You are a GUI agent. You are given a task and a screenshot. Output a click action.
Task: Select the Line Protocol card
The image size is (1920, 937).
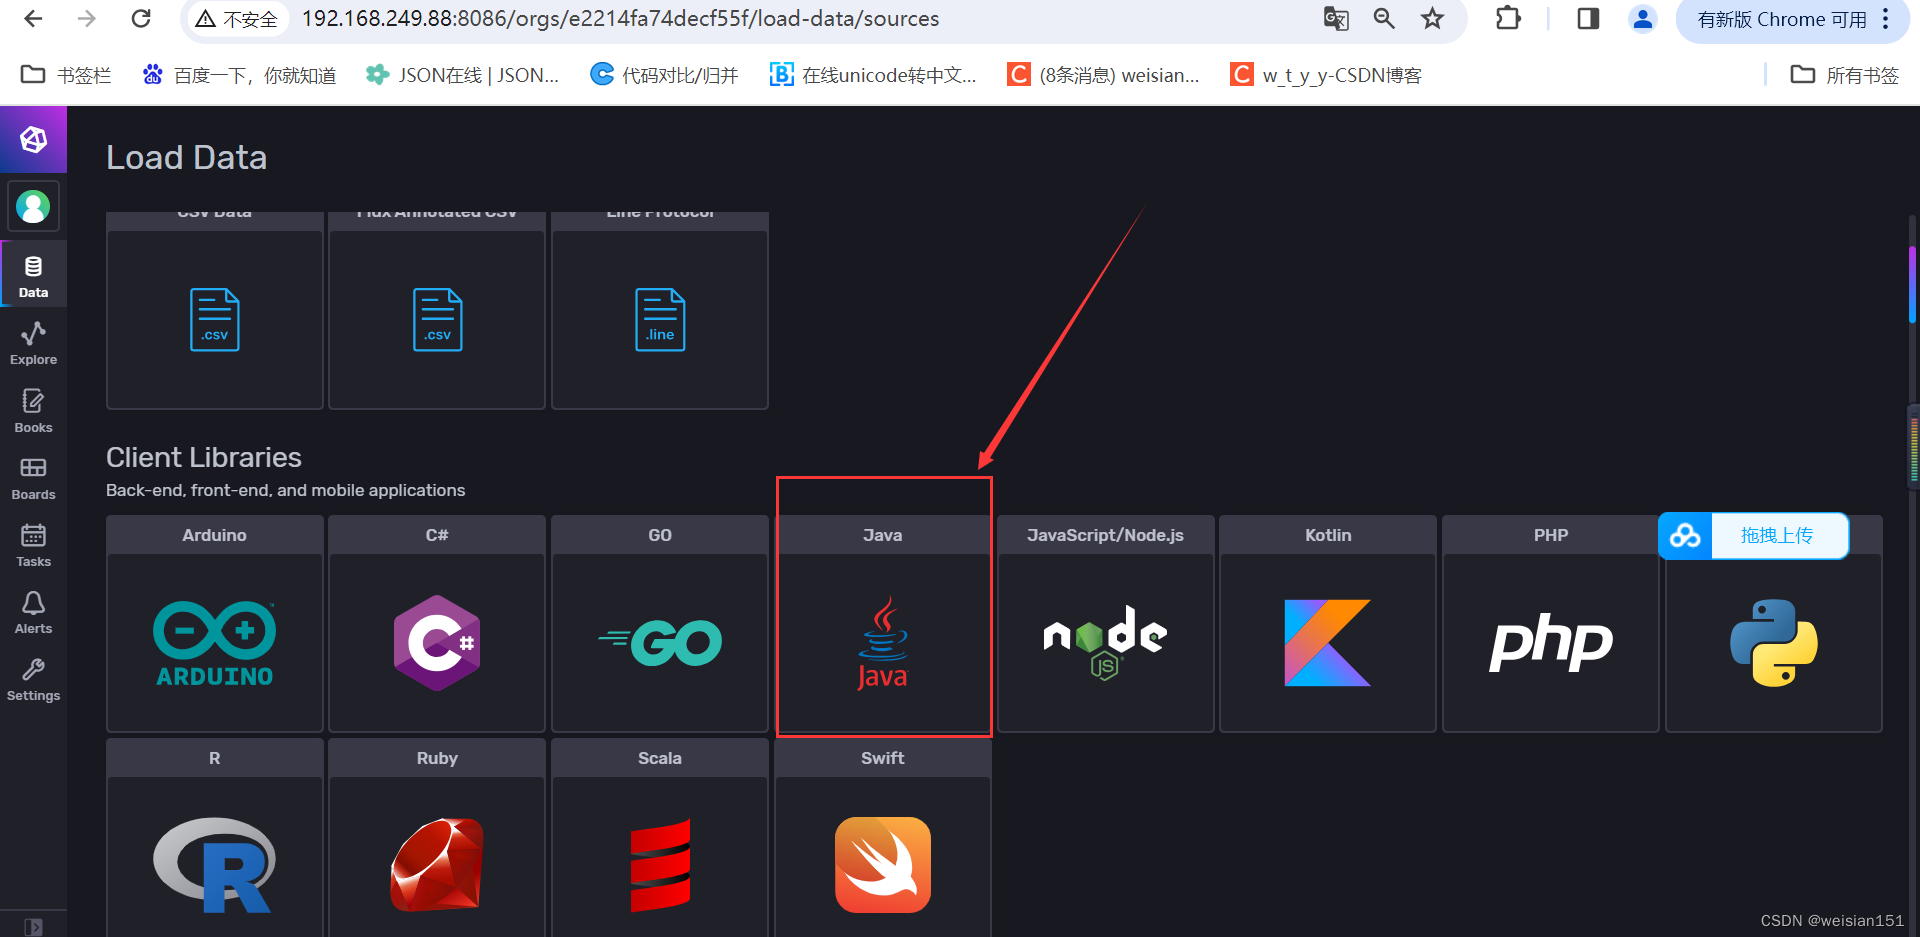pos(660,310)
